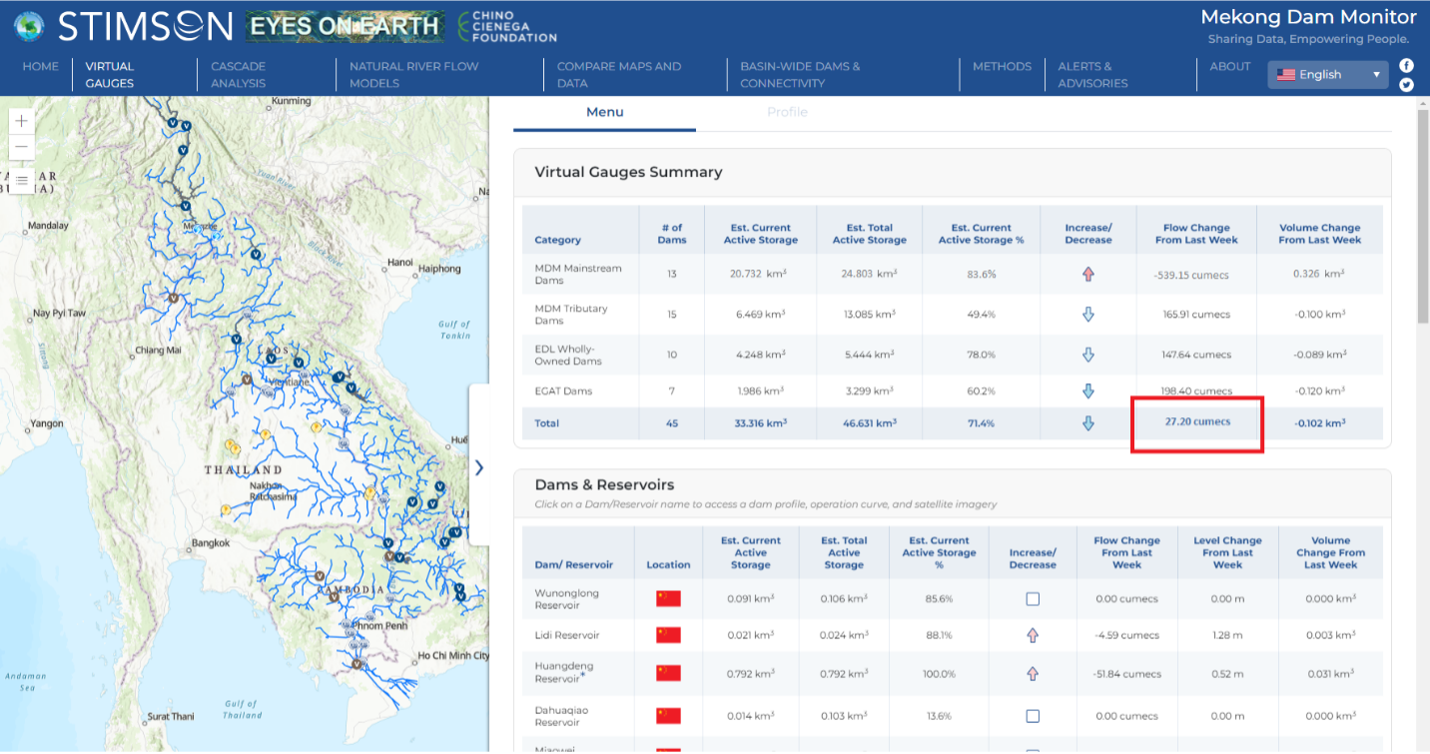This screenshot has height=754, width=1430.
Task: Open the Alerts & Advisories menu
Action: coord(1092,74)
